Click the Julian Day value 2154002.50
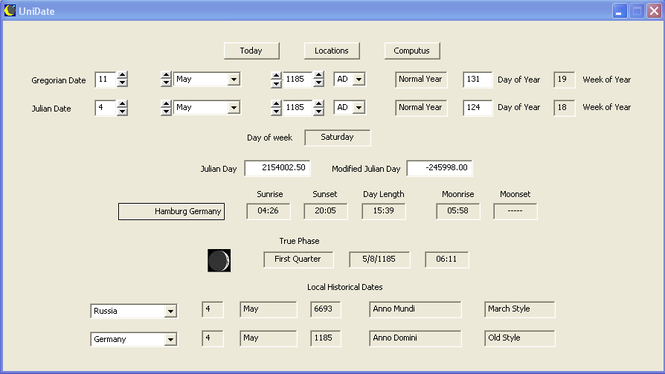The image size is (665, 374). point(277,168)
